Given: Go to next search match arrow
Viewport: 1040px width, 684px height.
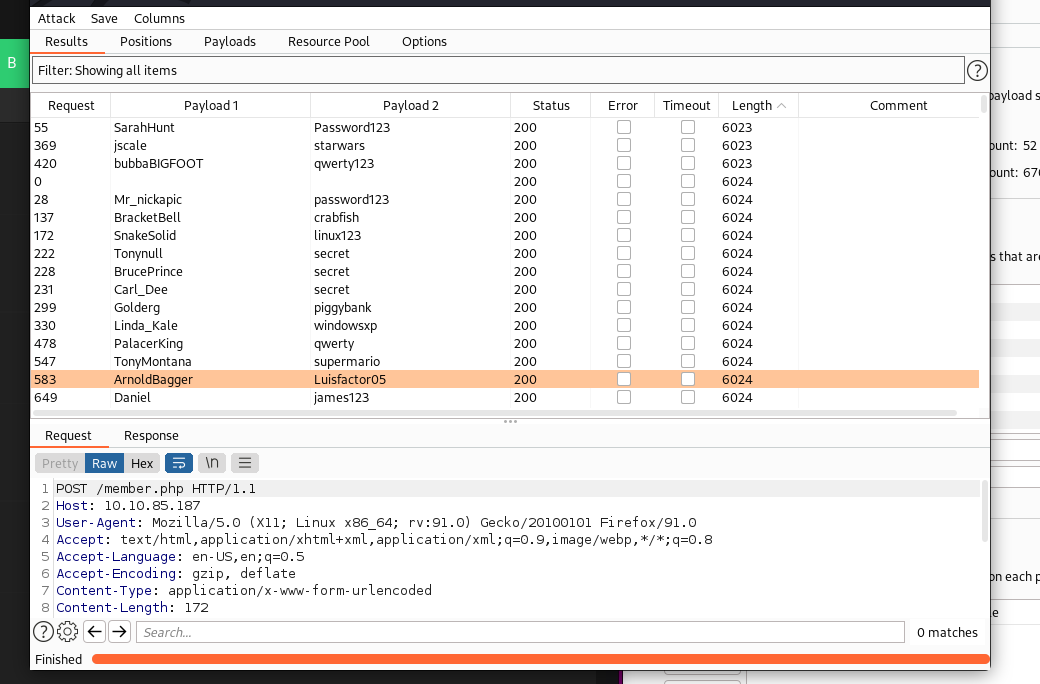Looking at the screenshot, I should coord(119,631).
